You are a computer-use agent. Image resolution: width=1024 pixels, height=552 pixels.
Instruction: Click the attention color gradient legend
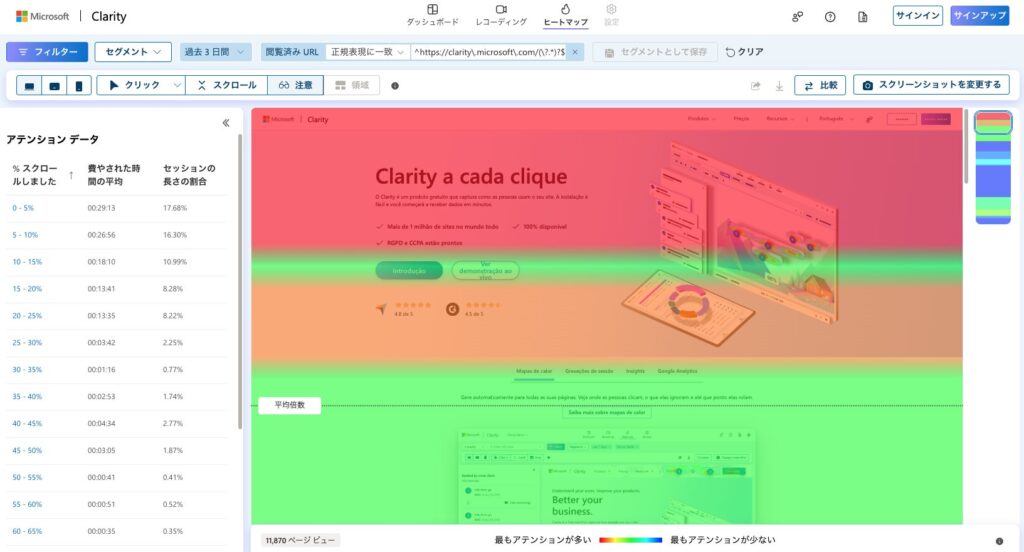(x=630, y=540)
